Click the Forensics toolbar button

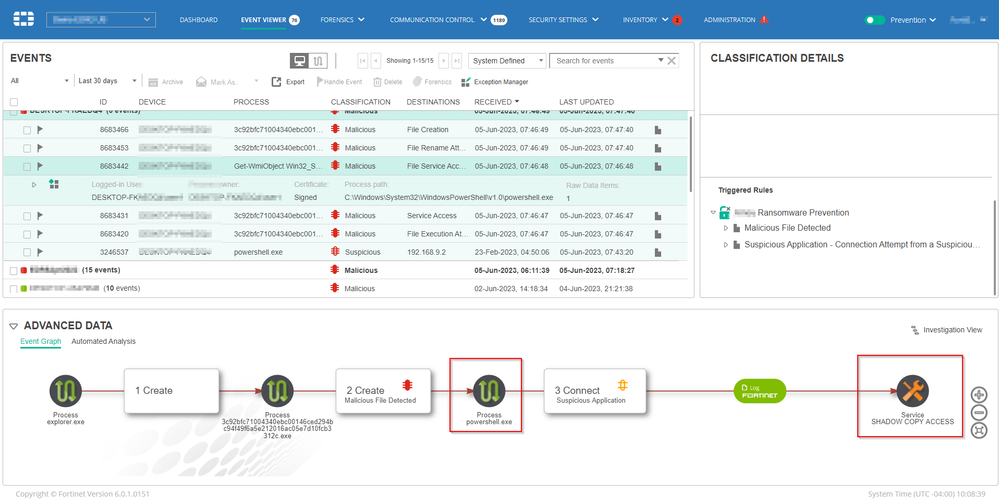point(433,82)
